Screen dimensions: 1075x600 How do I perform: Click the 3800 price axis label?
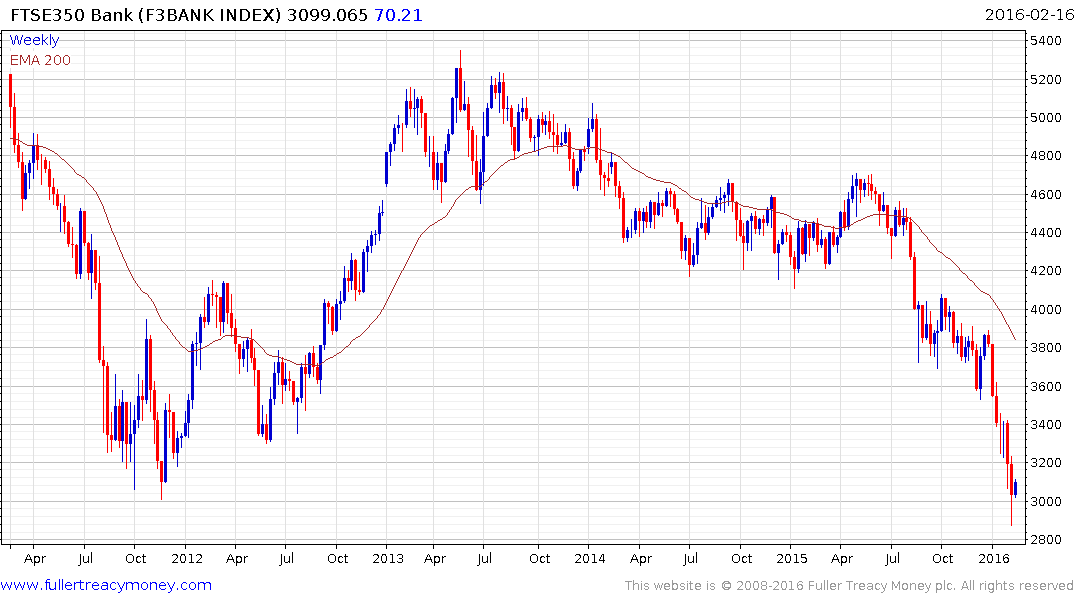1046,348
